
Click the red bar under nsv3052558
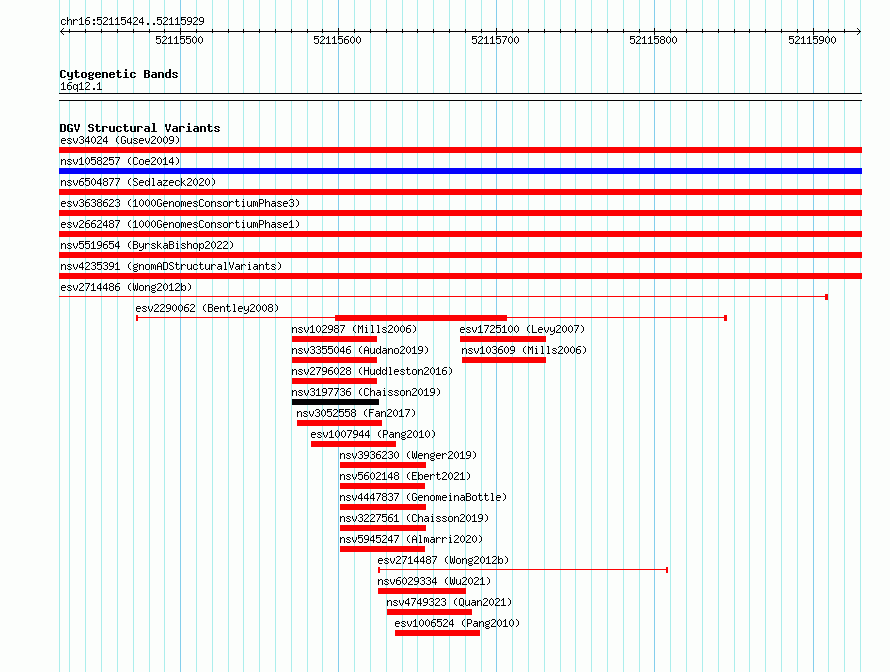click(x=339, y=423)
